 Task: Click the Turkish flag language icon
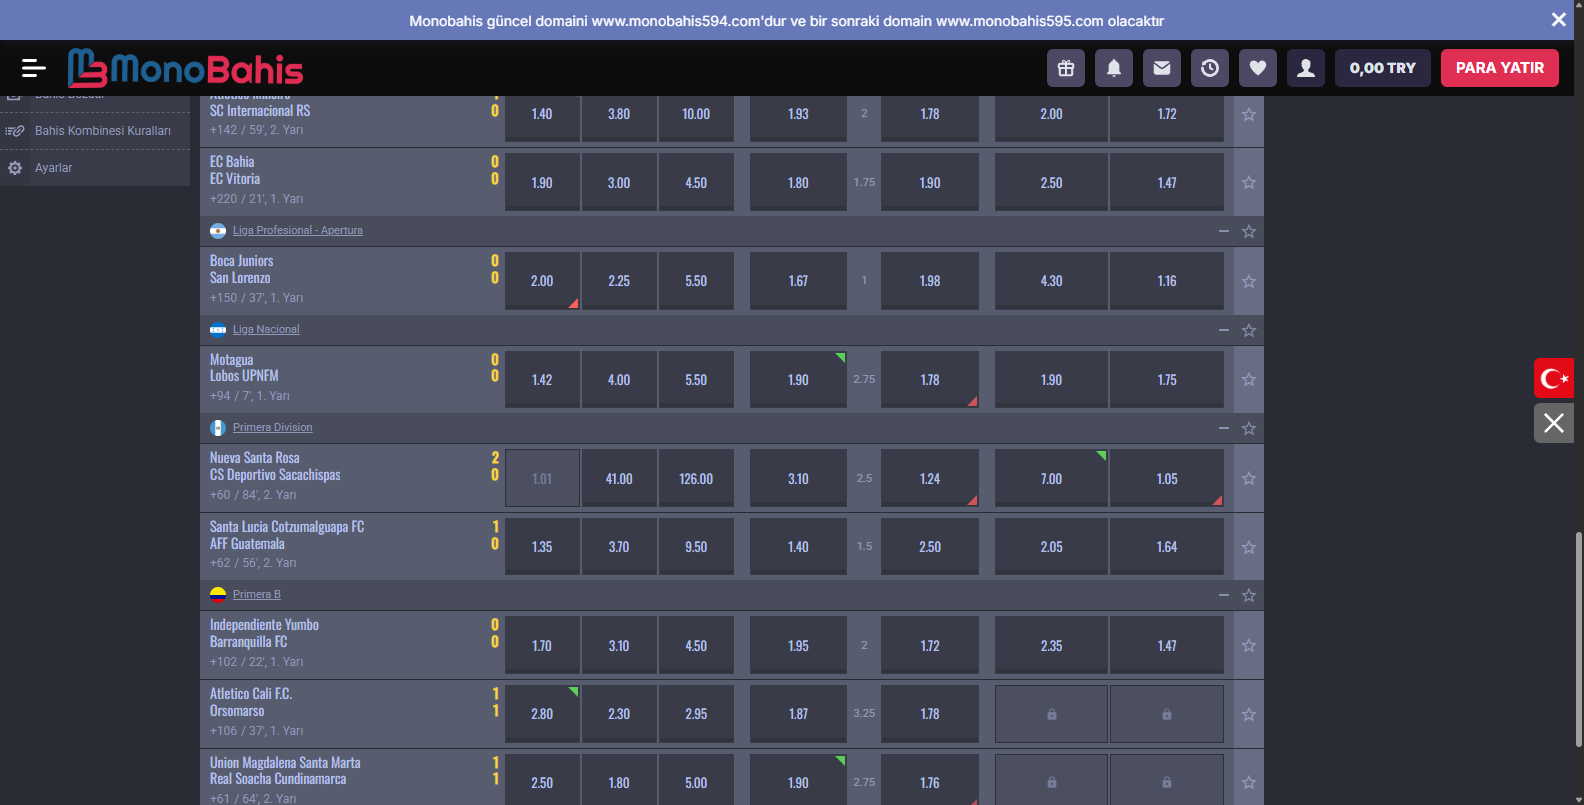tap(1554, 378)
